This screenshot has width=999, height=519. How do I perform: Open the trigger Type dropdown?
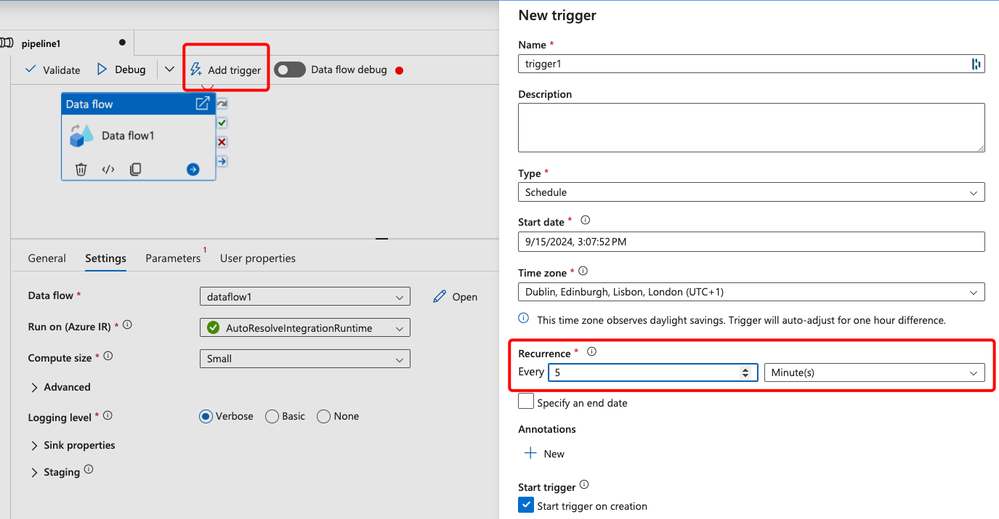coord(751,192)
